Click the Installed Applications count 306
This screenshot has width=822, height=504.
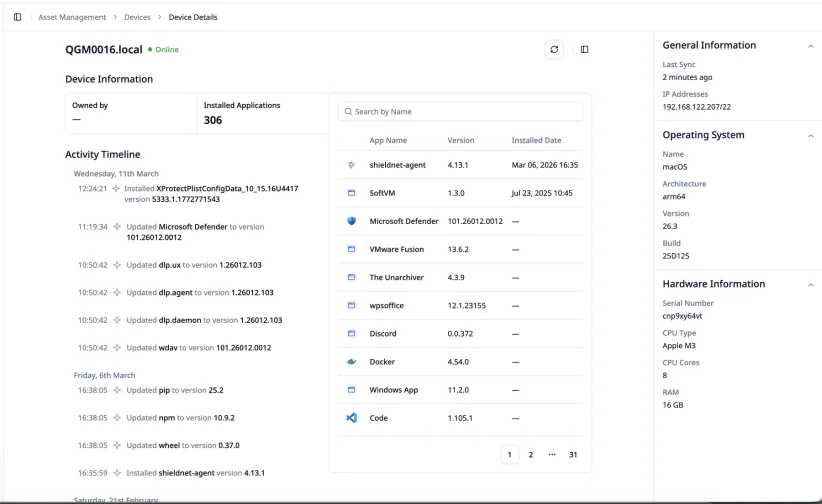(x=213, y=120)
